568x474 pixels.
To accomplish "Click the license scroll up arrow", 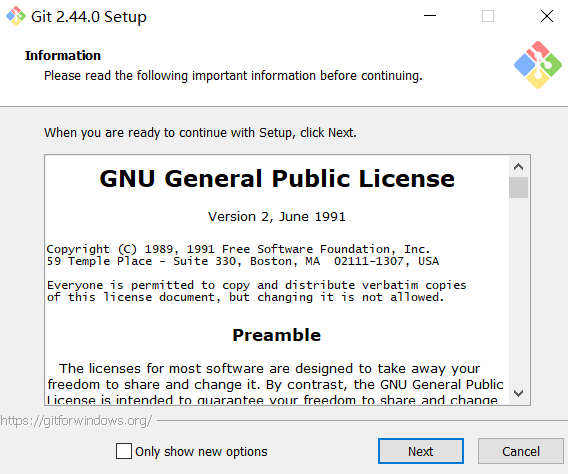I will [x=518, y=167].
